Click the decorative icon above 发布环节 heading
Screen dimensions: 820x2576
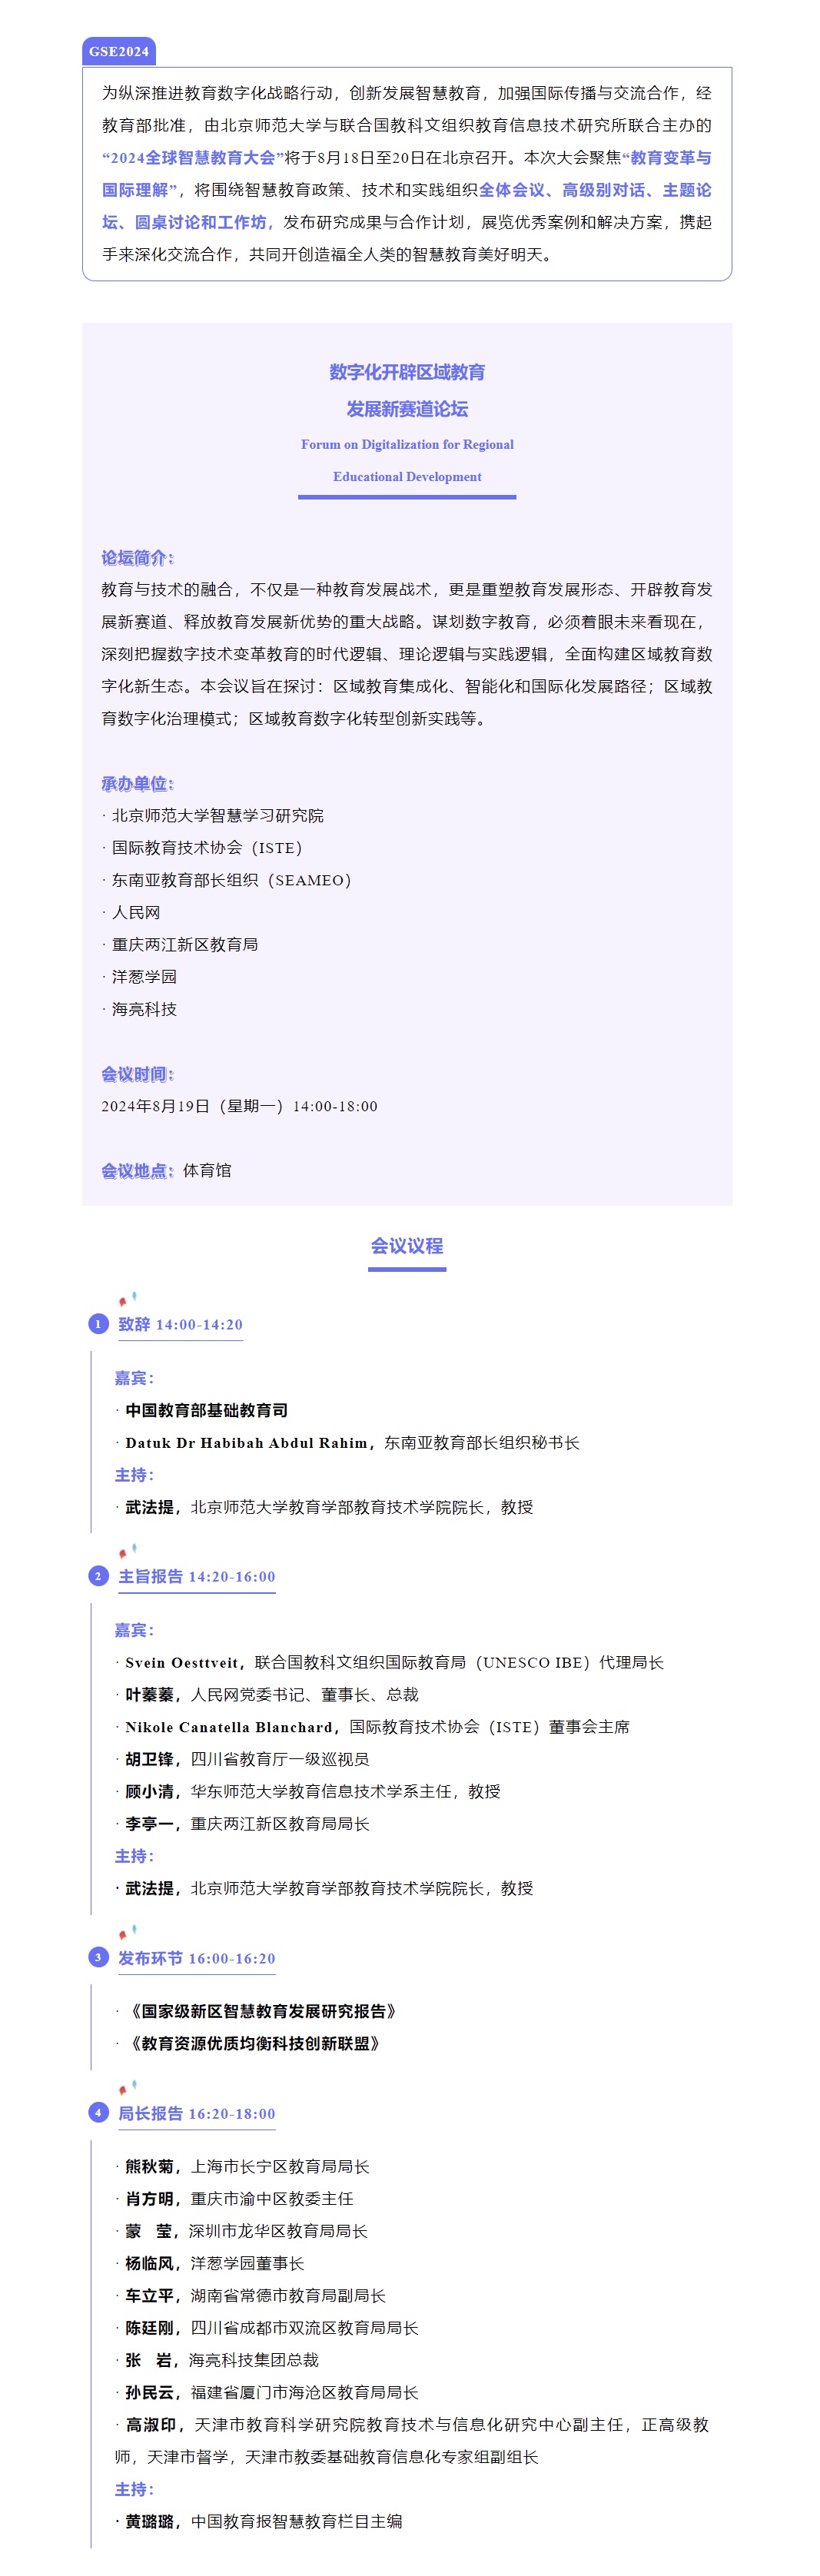coord(127,1934)
